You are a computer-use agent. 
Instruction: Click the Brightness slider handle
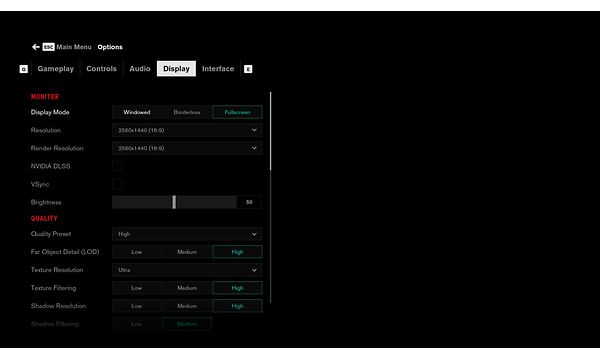pyautogui.click(x=174, y=202)
